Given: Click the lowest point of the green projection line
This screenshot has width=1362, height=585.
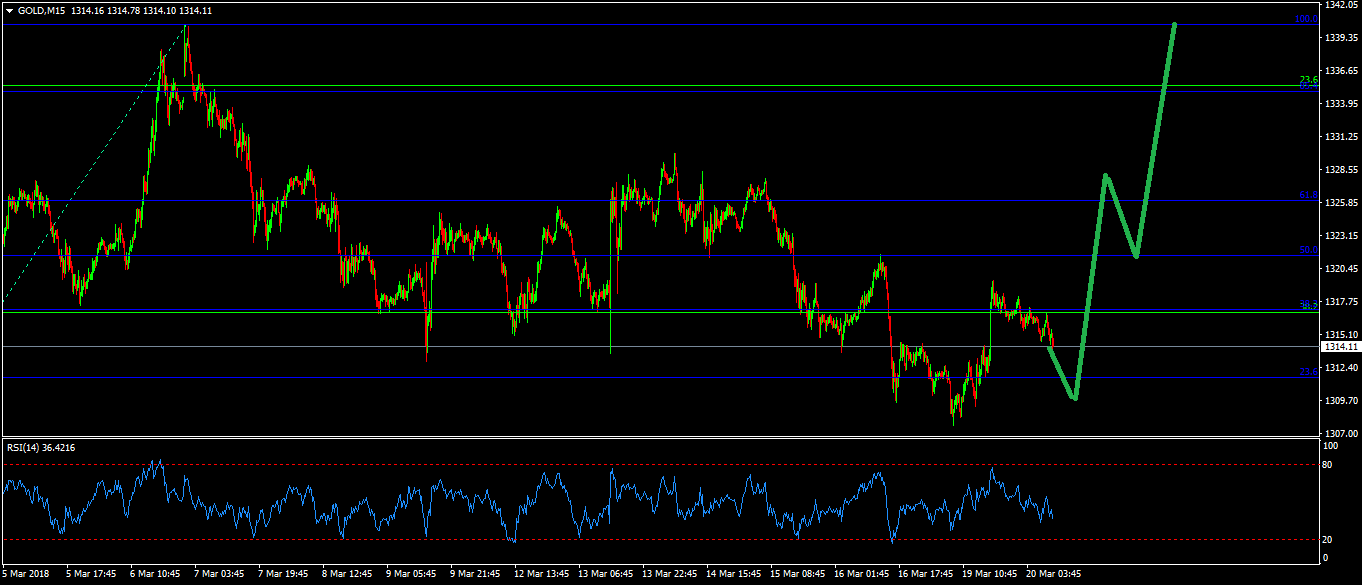Looking at the screenshot, I should 1074,398.
